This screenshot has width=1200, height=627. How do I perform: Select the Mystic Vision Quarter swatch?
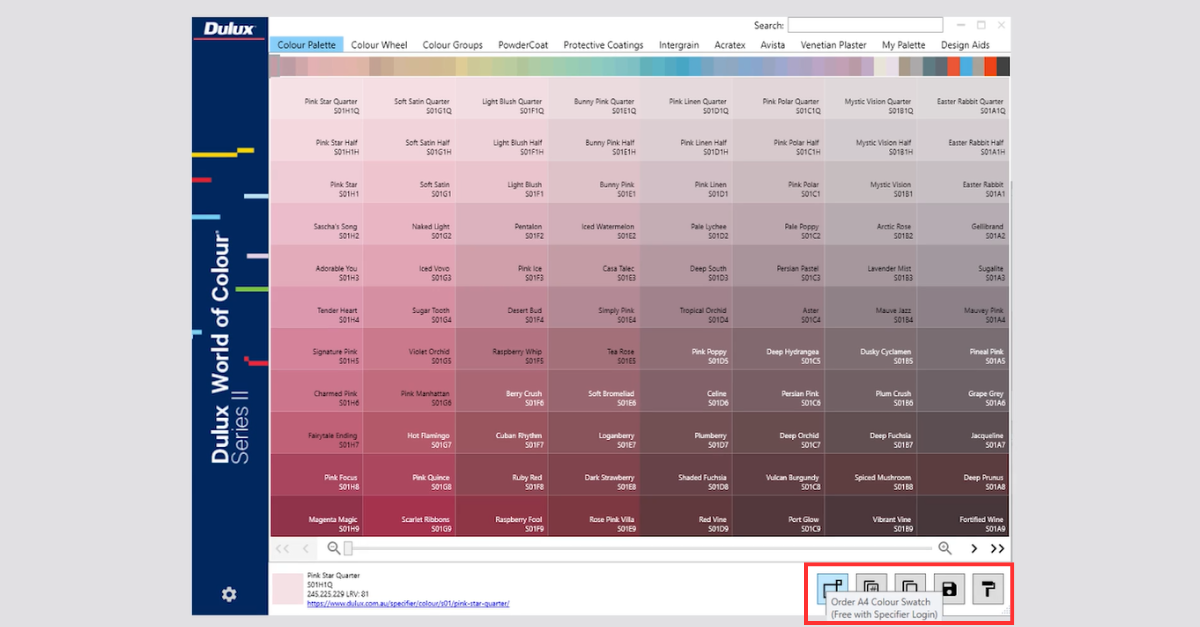pyautogui.click(x=871, y=98)
